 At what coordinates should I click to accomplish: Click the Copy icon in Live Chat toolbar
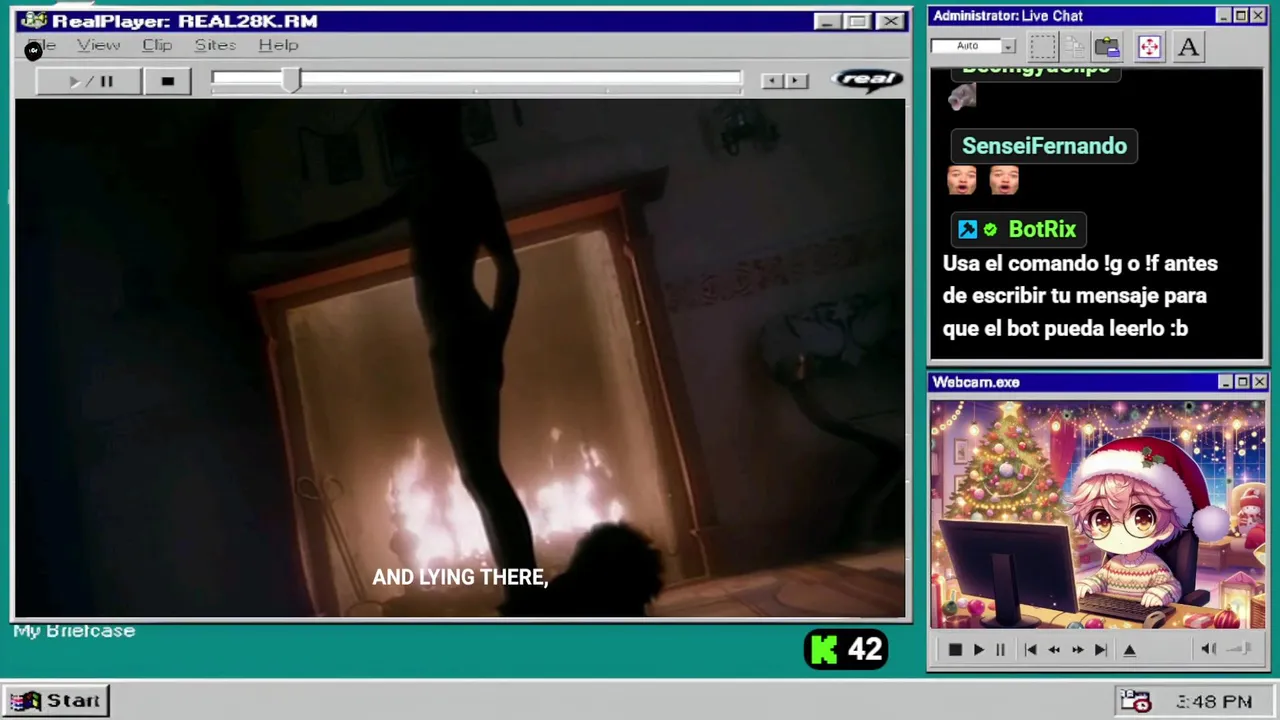click(1075, 46)
